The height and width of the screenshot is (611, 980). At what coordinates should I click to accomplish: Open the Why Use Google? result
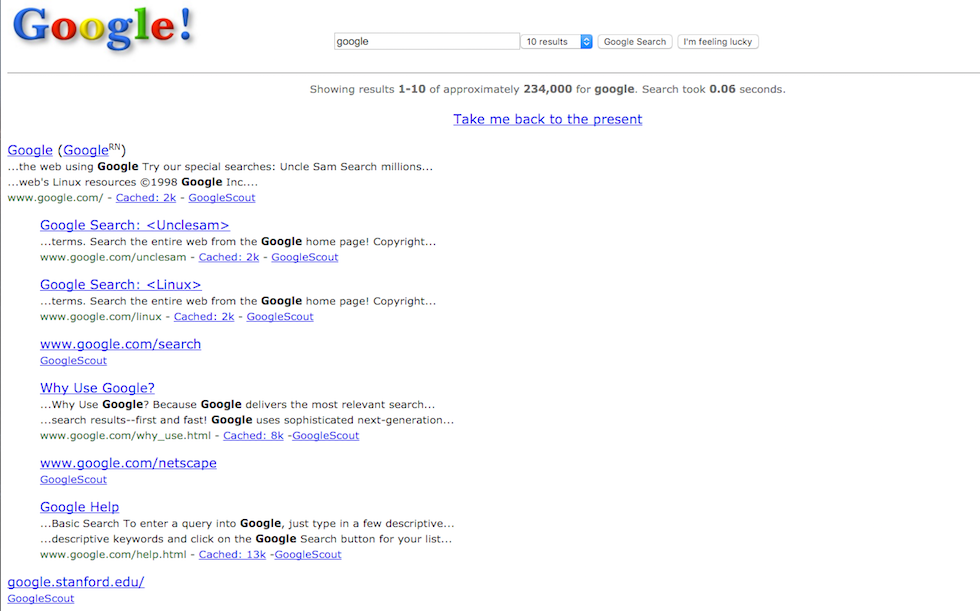pos(97,388)
